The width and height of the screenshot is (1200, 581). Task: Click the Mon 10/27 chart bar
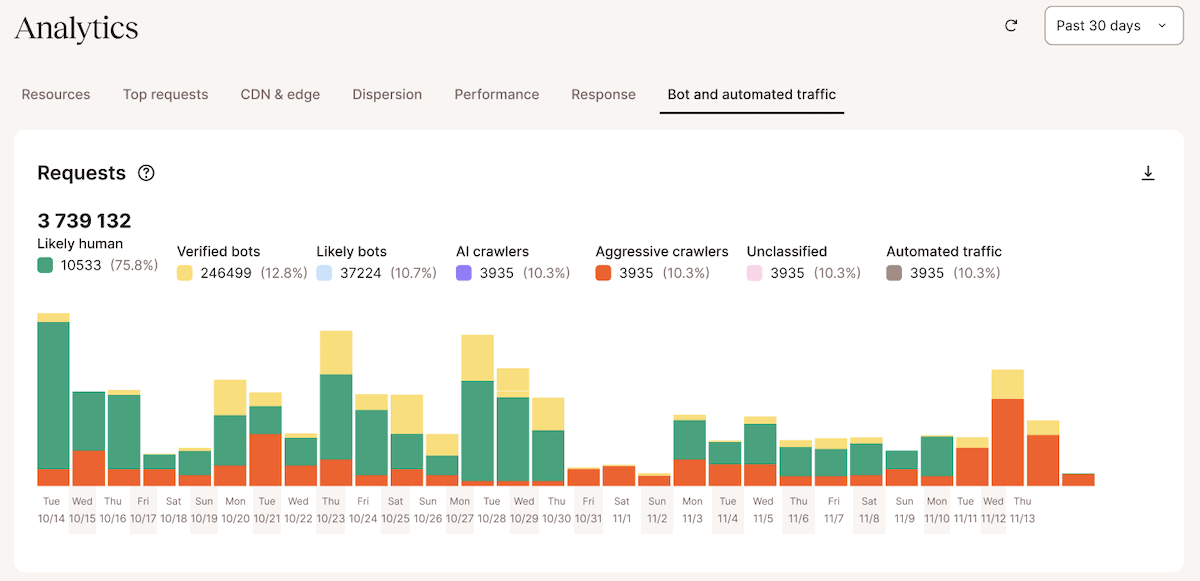(x=477, y=410)
